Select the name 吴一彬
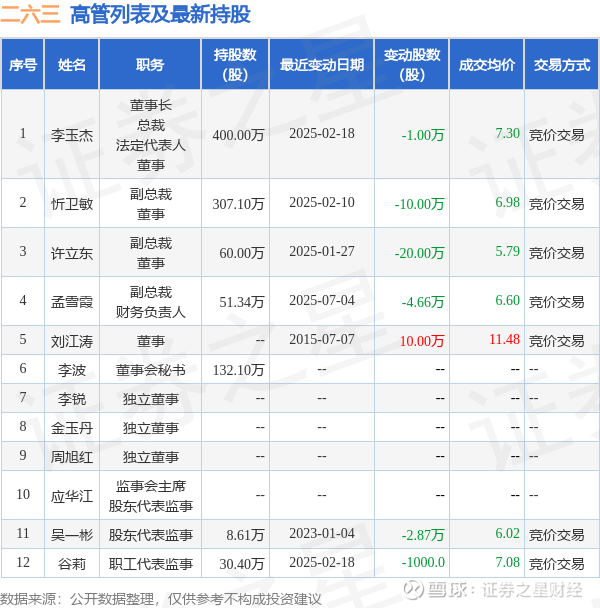 coord(72,535)
